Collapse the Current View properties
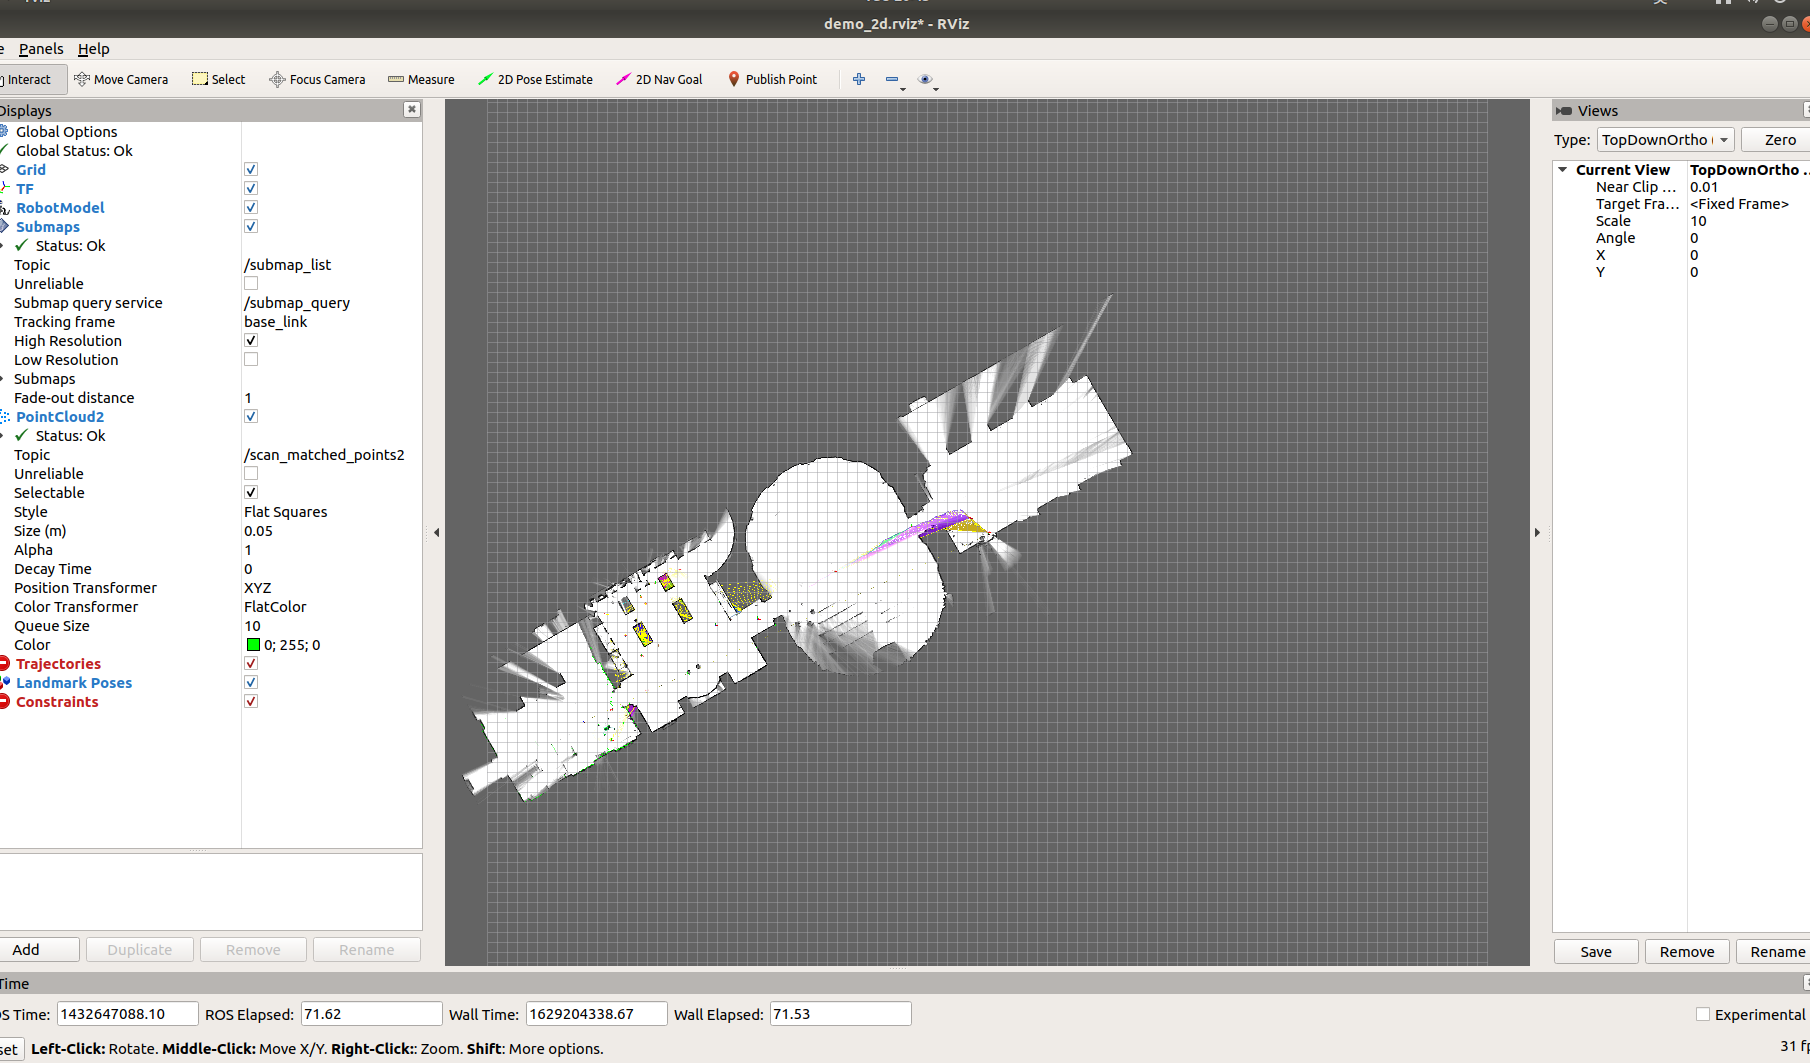 [x=1563, y=169]
